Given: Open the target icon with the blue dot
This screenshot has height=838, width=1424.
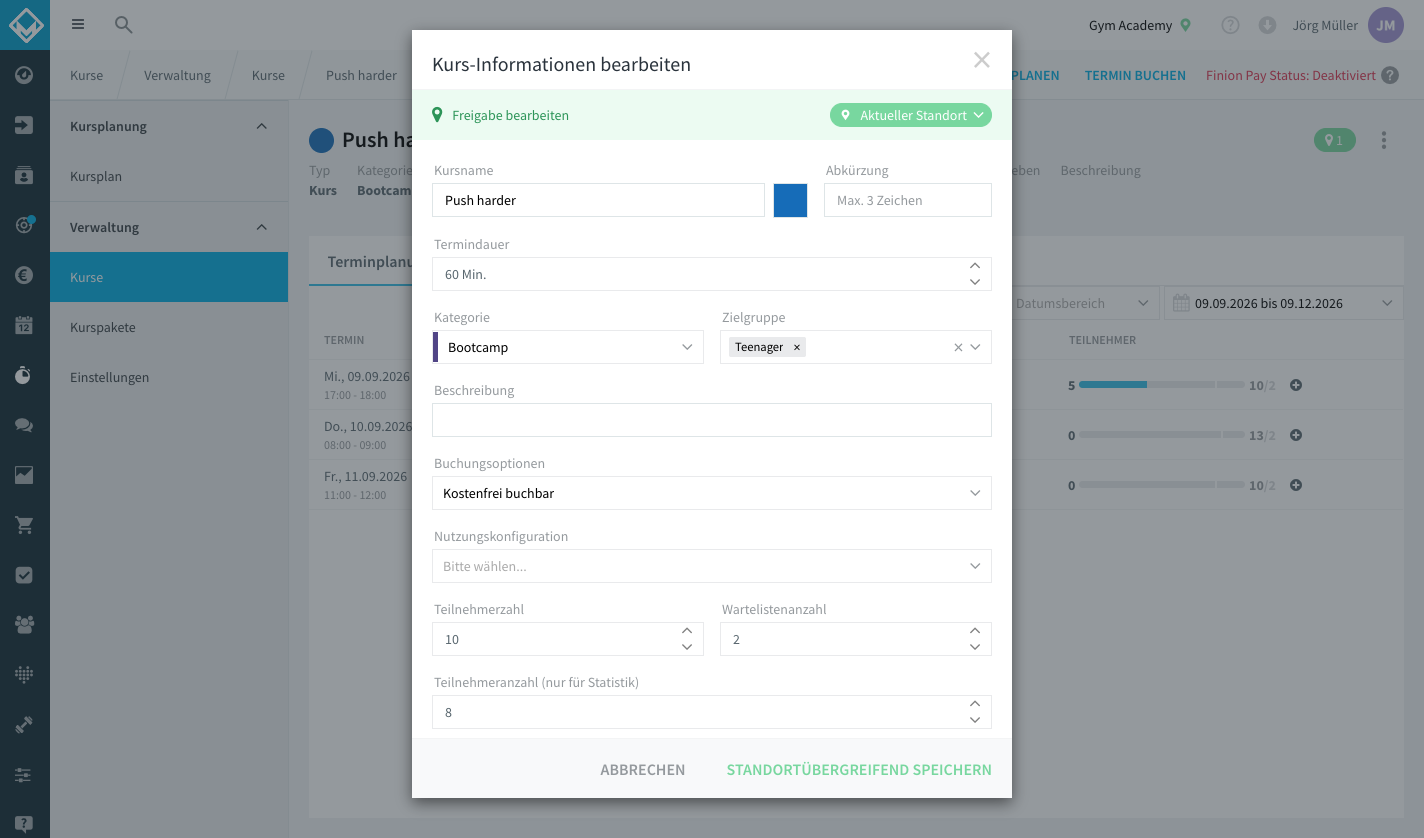Looking at the screenshot, I should tap(25, 225).
